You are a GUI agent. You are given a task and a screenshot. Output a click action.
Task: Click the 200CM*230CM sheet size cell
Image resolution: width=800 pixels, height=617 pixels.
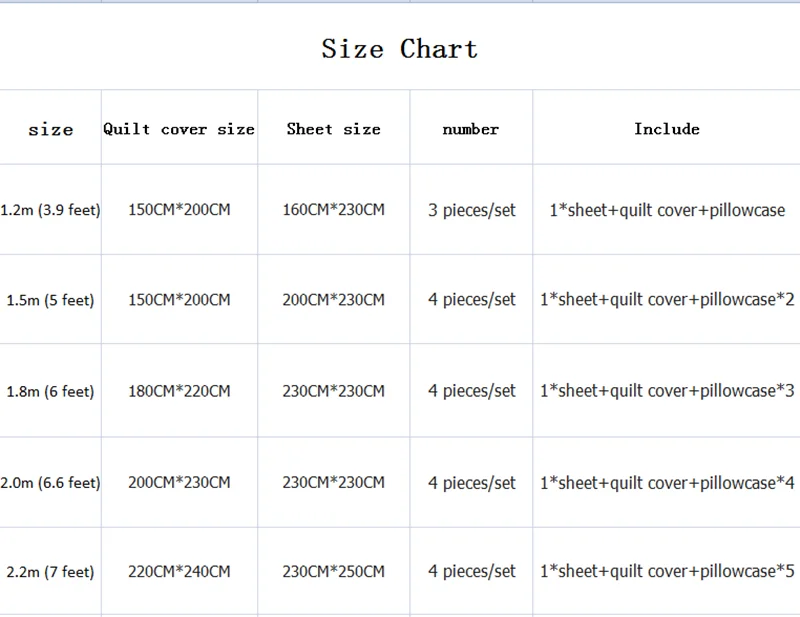coord(333,300)
